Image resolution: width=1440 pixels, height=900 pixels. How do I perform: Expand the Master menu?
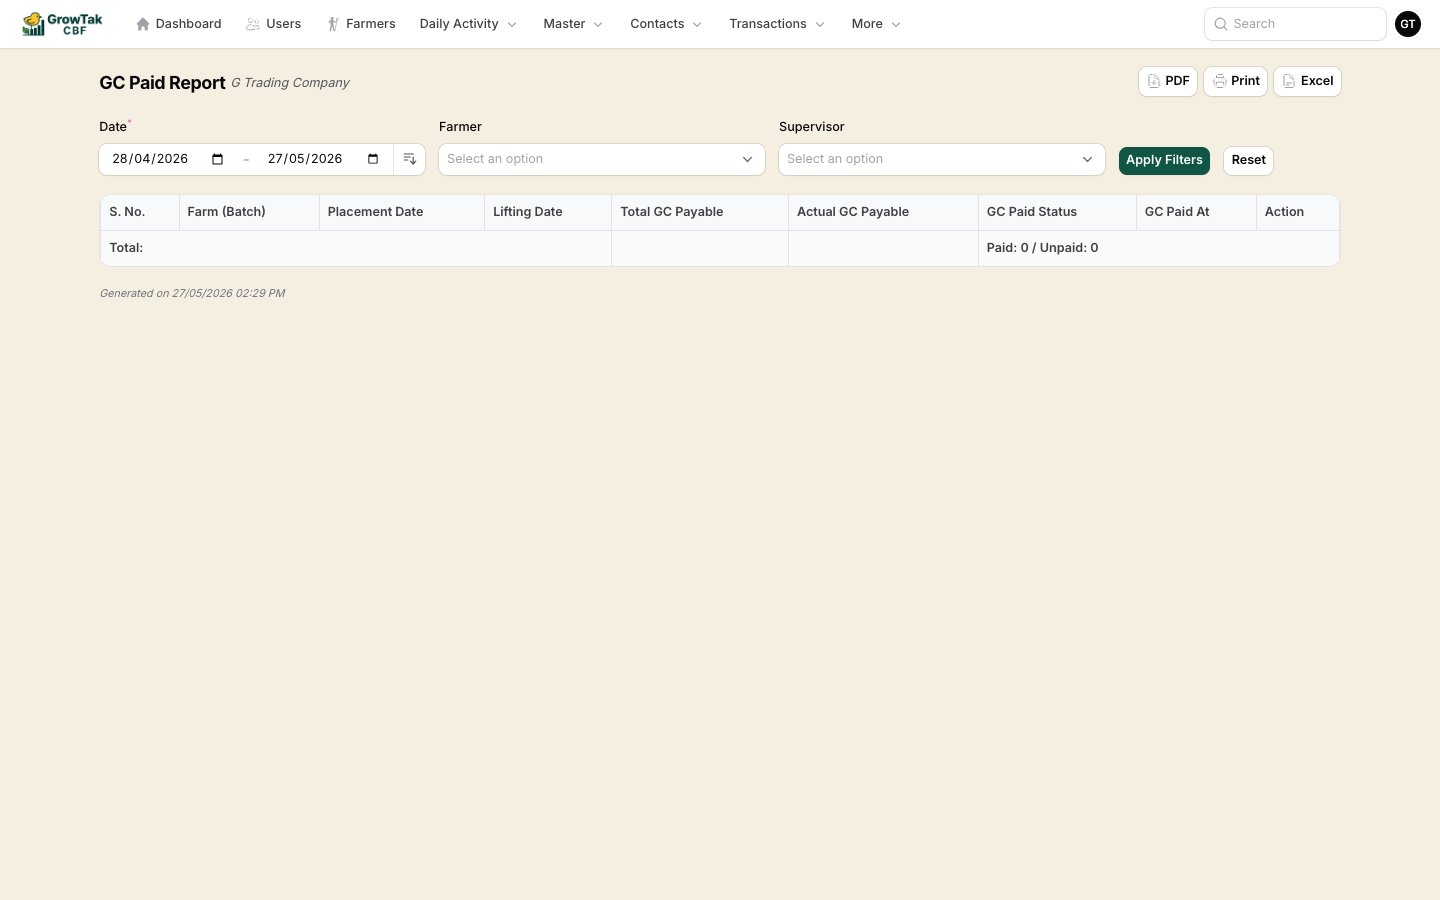573,24
